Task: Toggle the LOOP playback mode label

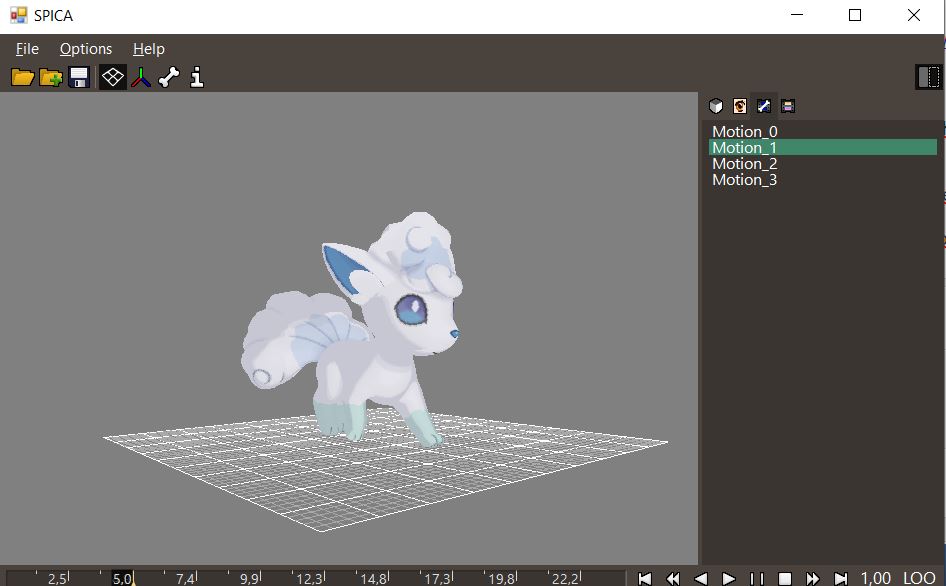Action: (x=919, y=578)
